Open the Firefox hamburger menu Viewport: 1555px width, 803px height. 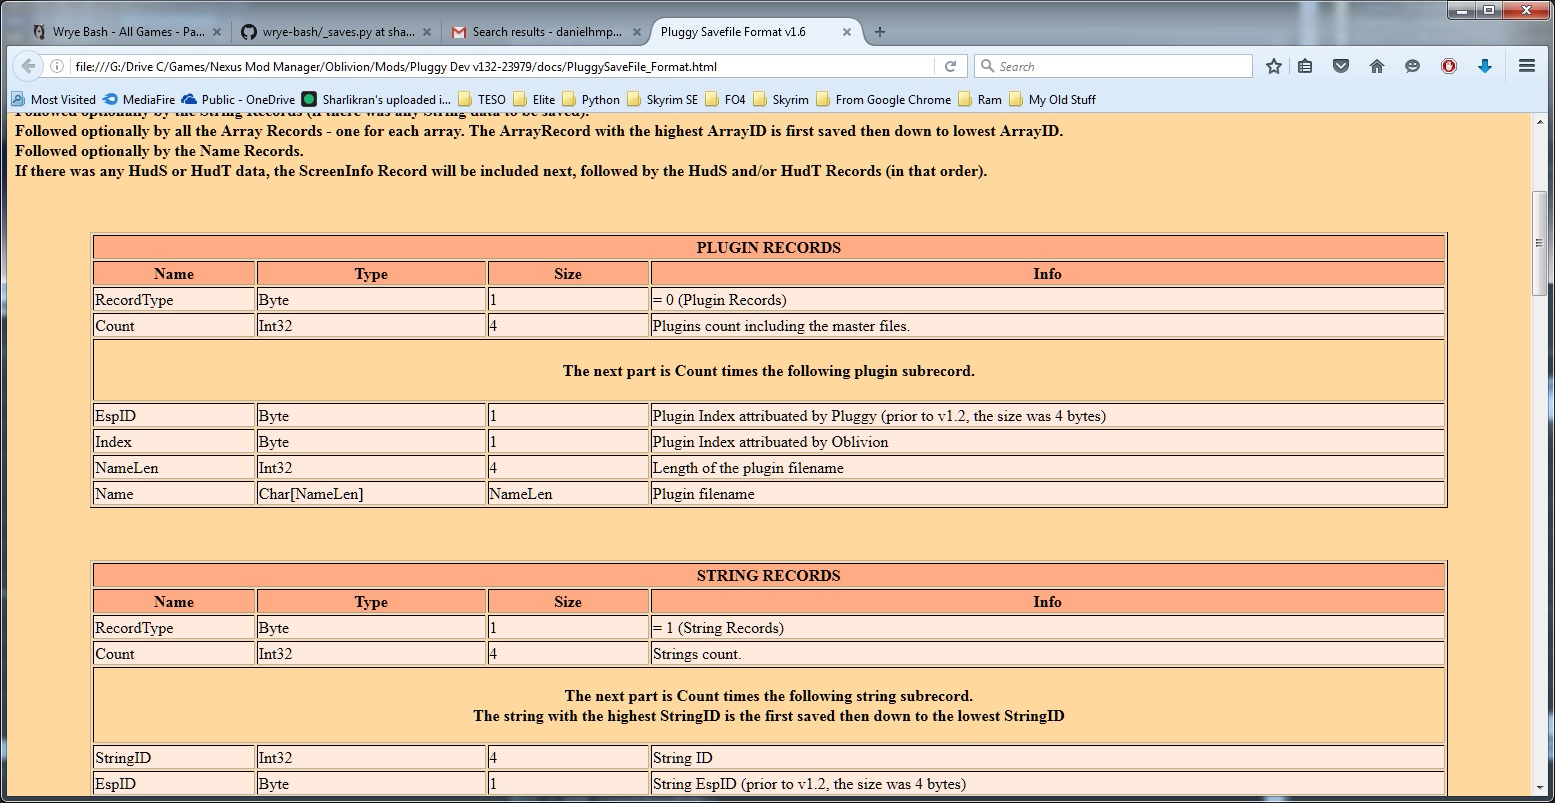(x=1526, y=66)
